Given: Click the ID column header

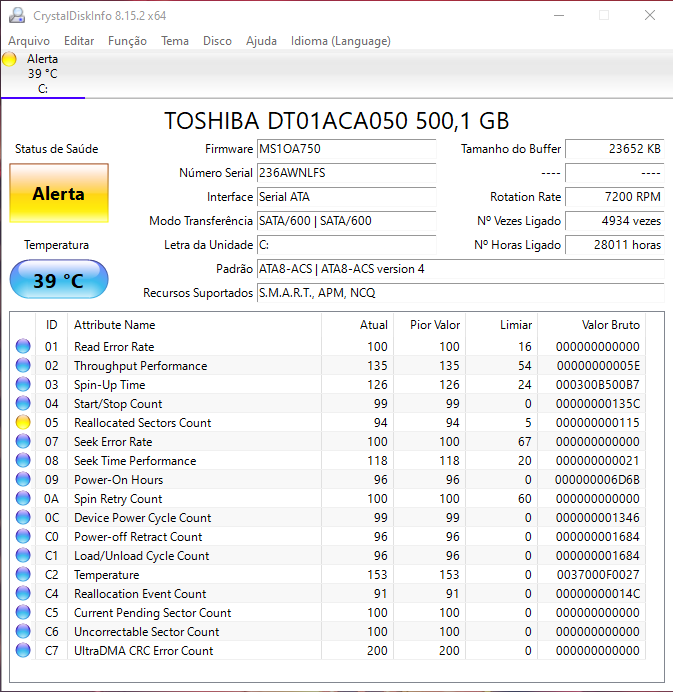Looking at the screenshot, I should click(x=51, y=325).
